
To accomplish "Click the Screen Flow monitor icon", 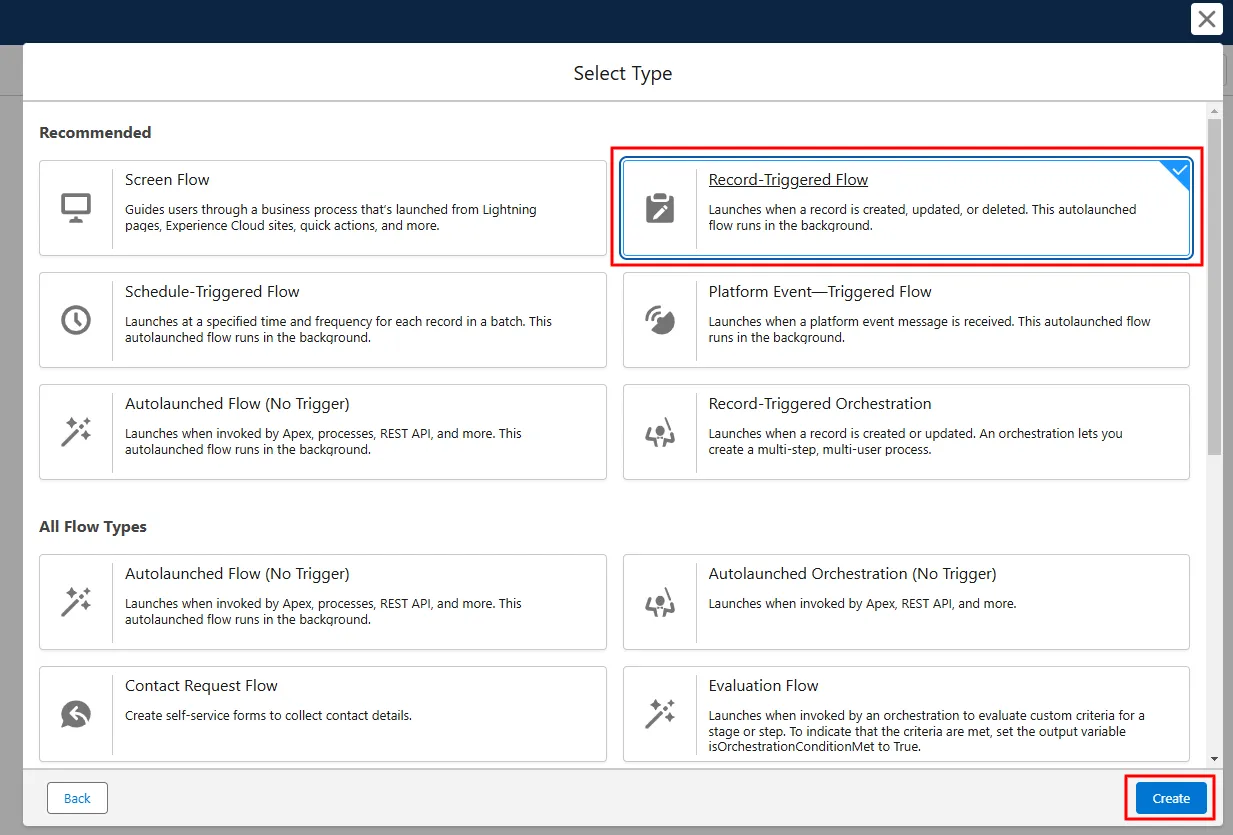I will (77, 207).
